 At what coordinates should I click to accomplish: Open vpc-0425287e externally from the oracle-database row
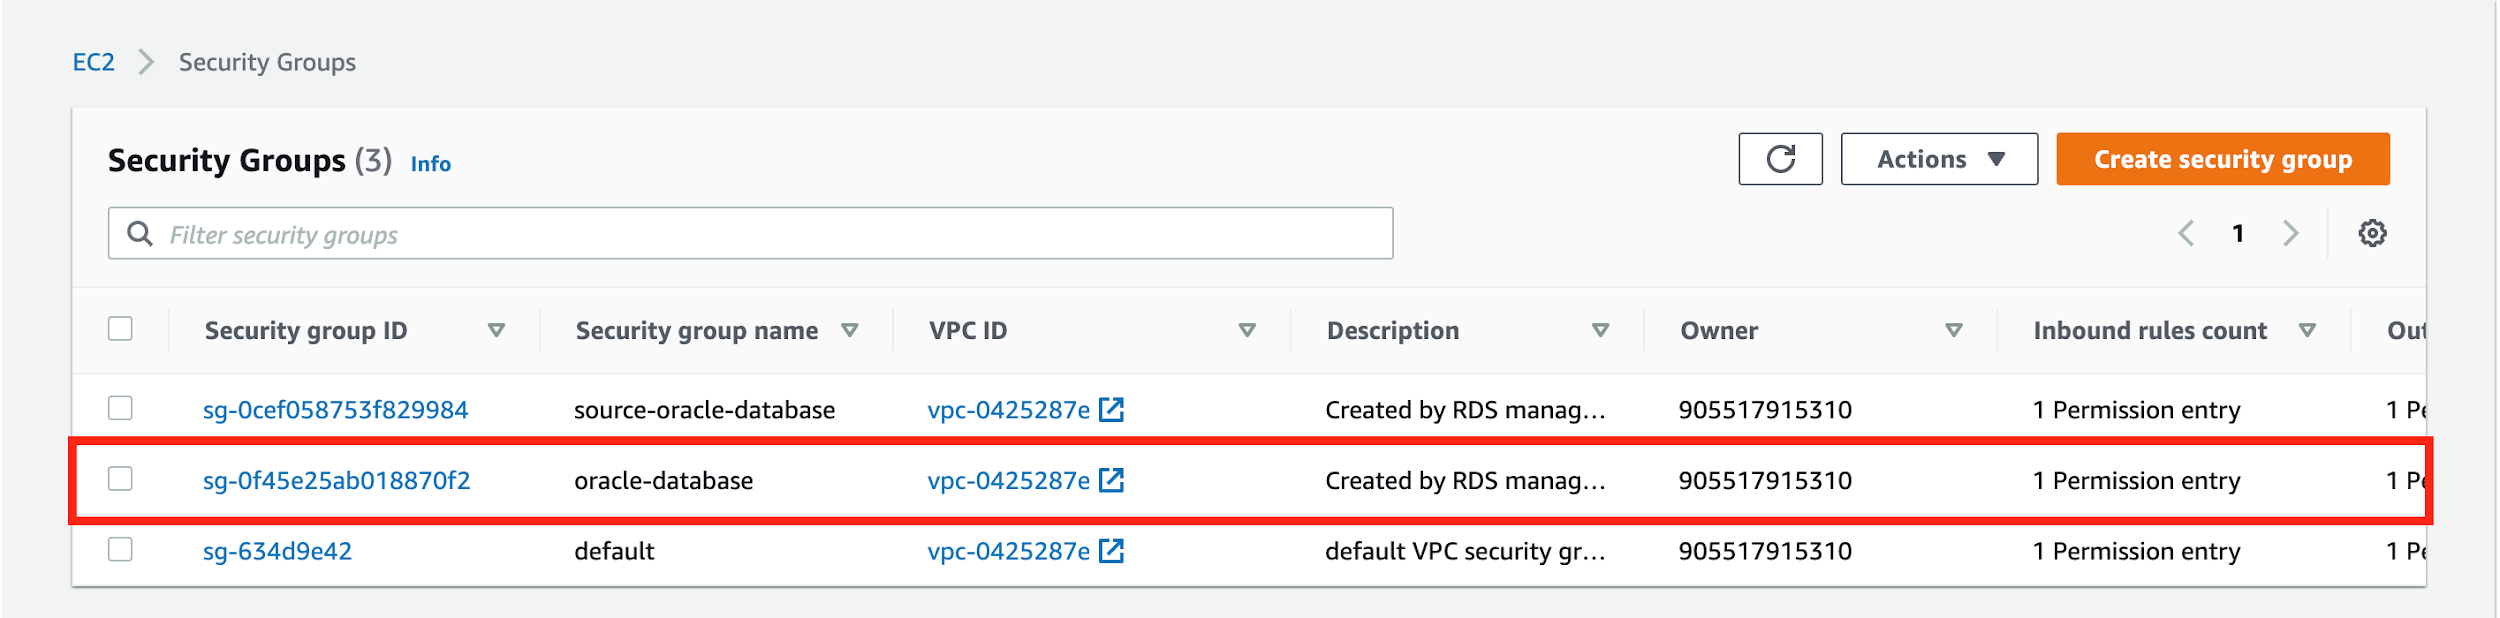click(1113, 479)
